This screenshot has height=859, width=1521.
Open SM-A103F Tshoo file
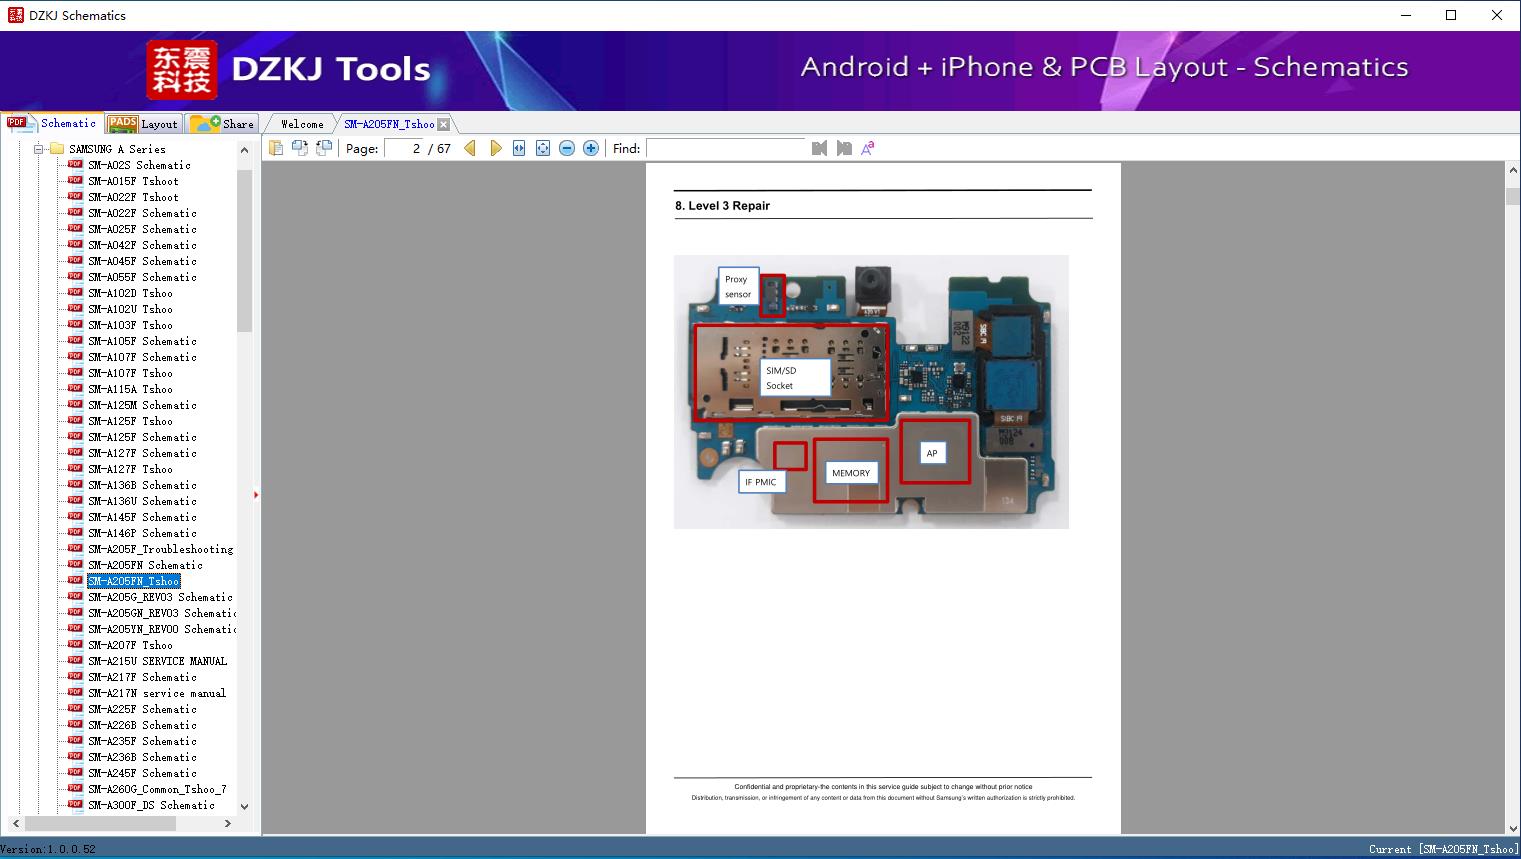[130, 325]
